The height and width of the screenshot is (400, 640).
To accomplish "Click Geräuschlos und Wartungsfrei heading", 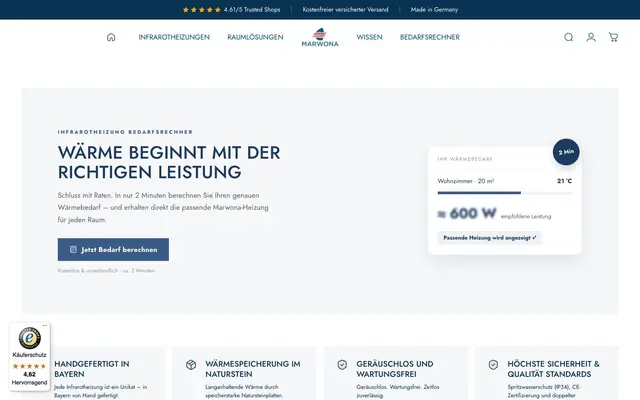I will [x=395, y=369].
